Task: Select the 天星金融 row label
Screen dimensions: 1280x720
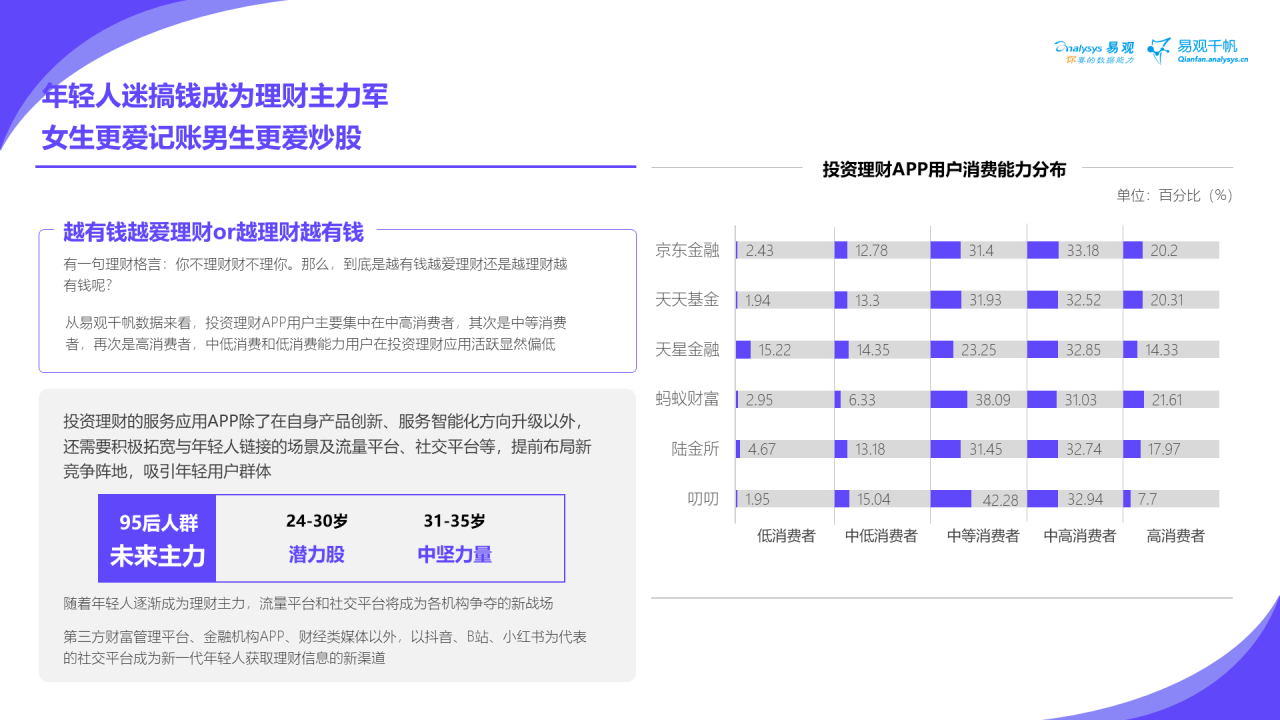Action: coord(687,350)
